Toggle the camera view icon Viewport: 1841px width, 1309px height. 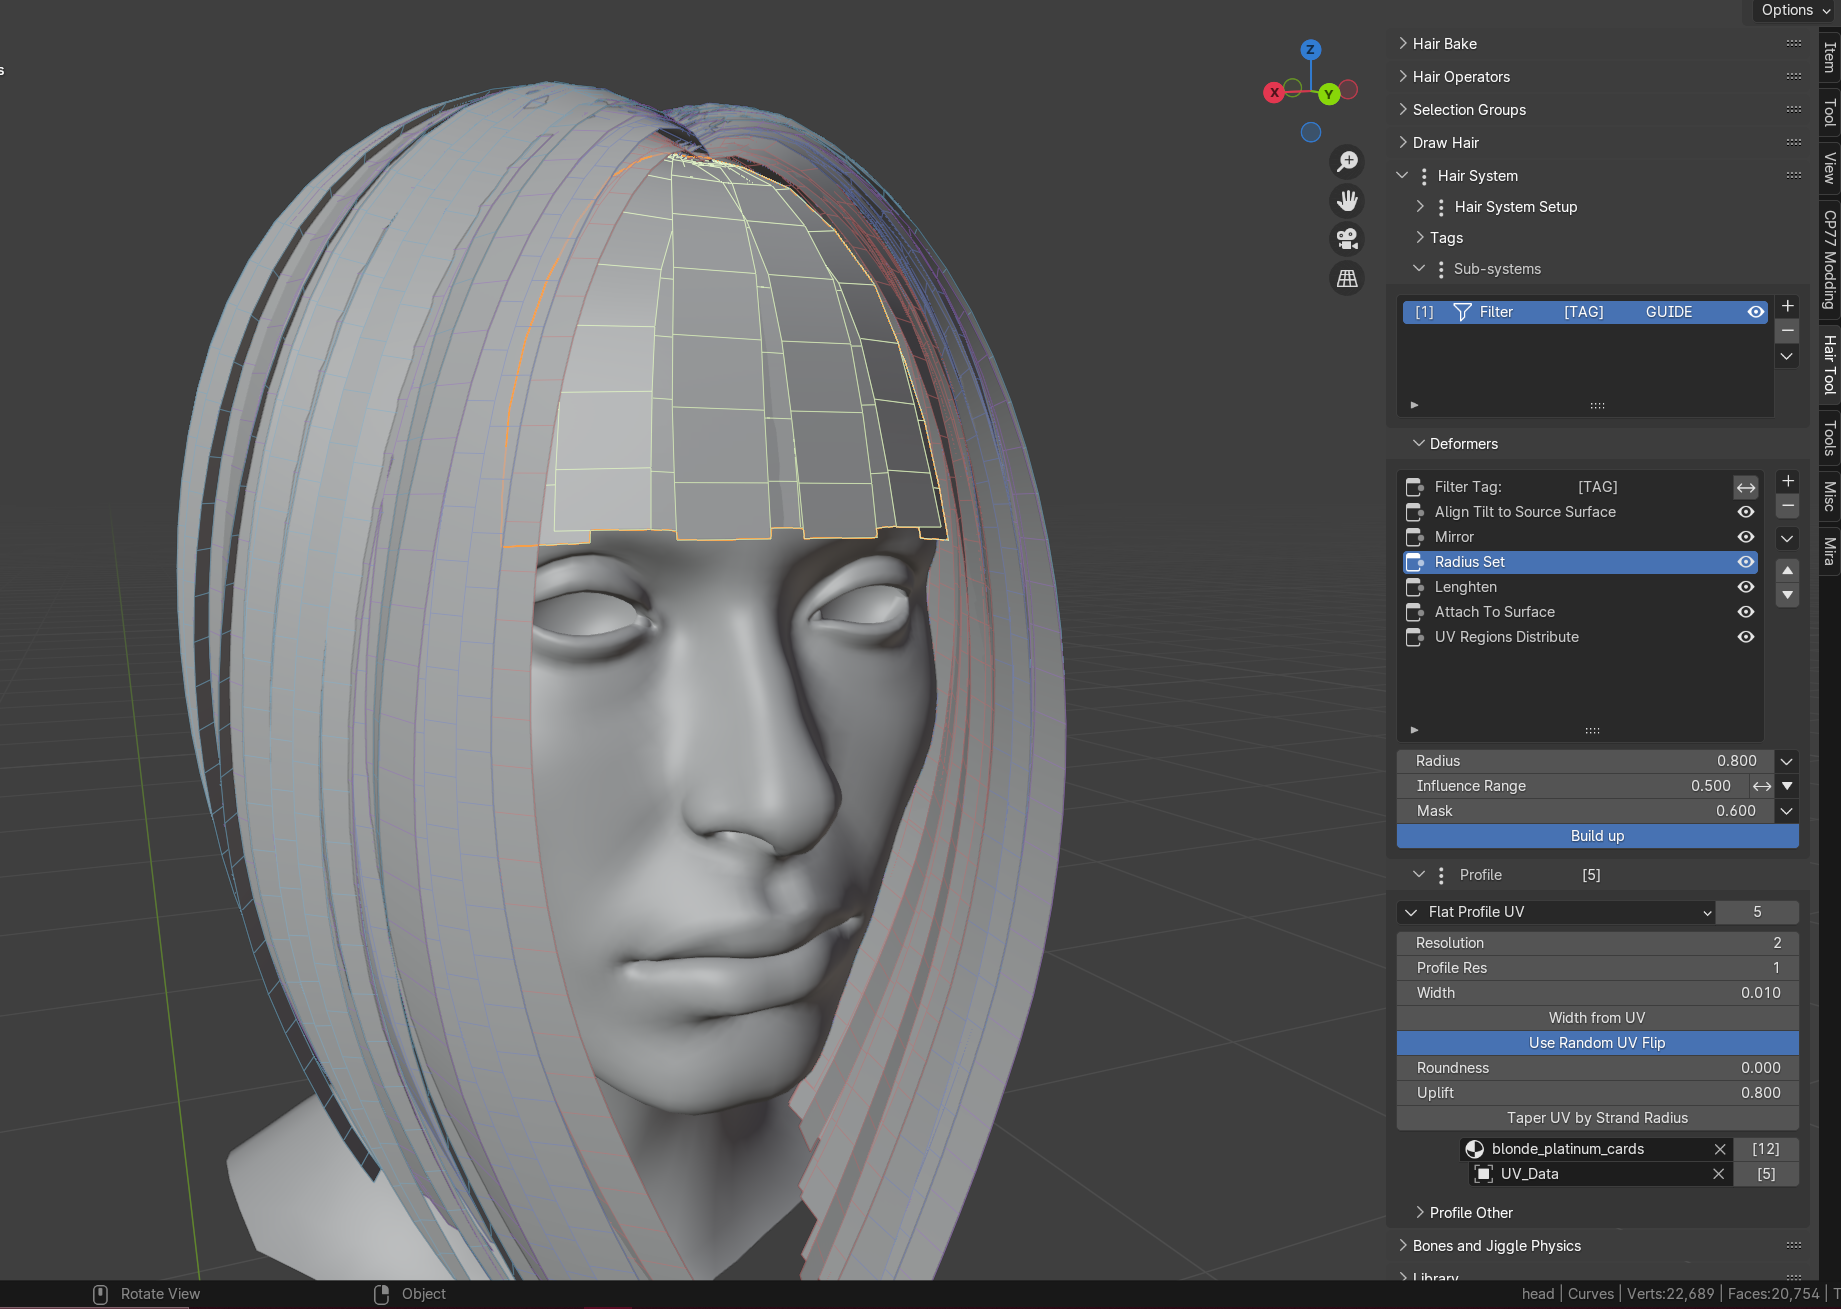coord(1348,239)
